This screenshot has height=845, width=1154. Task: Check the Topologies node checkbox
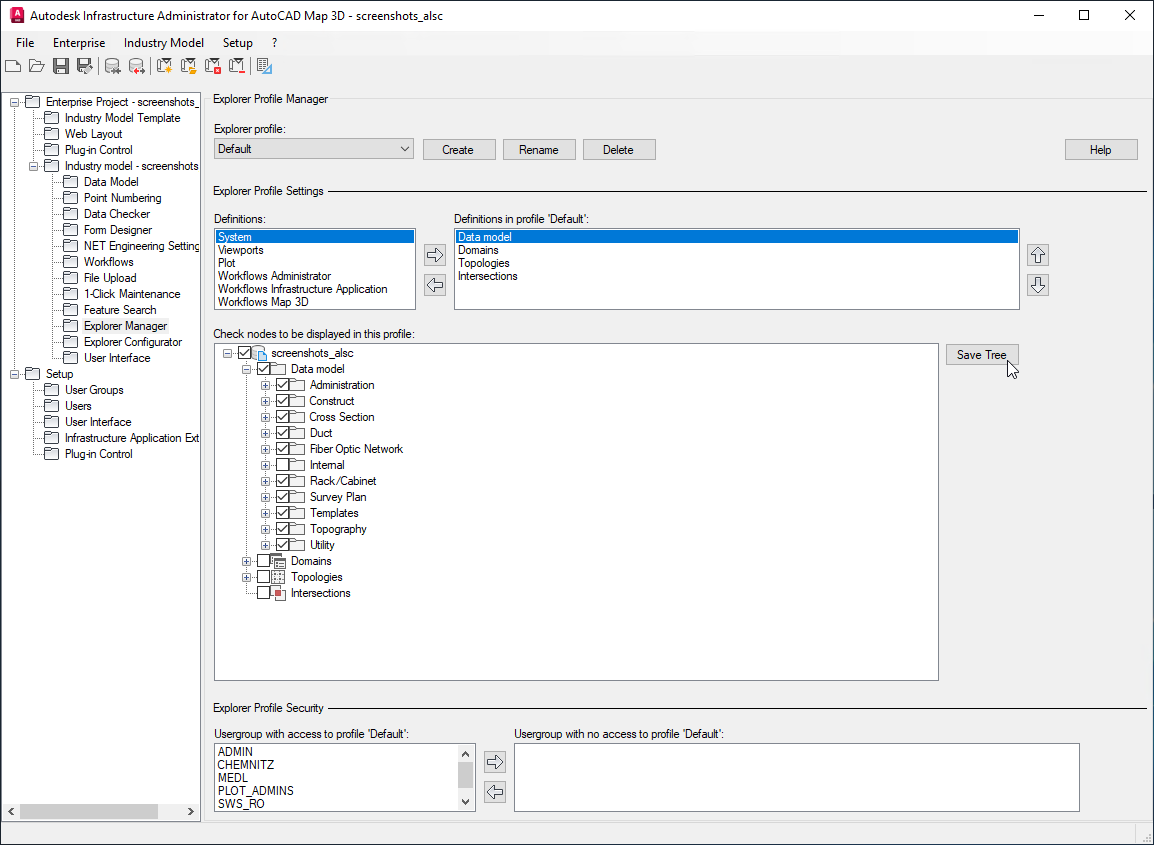[x=263, y=577]
